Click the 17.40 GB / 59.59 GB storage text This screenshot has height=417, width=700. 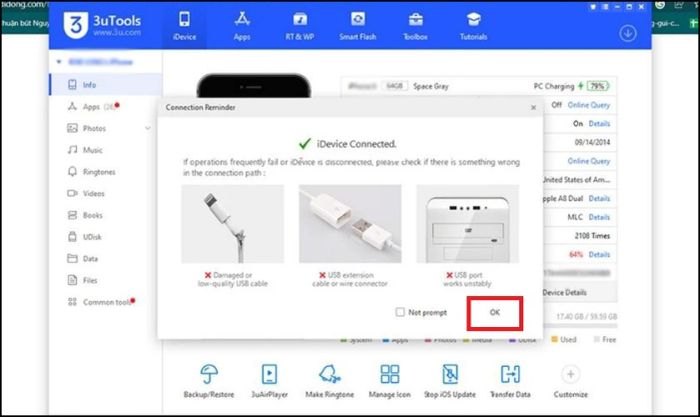tap(587, 317)
